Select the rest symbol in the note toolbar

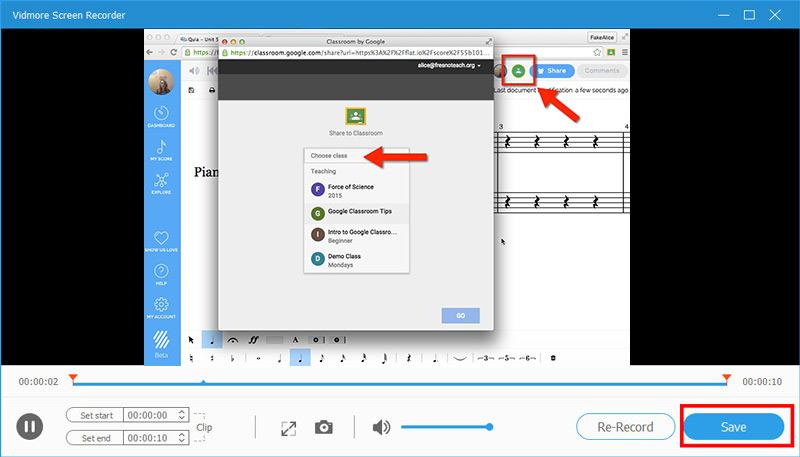[x=408, y=358]
